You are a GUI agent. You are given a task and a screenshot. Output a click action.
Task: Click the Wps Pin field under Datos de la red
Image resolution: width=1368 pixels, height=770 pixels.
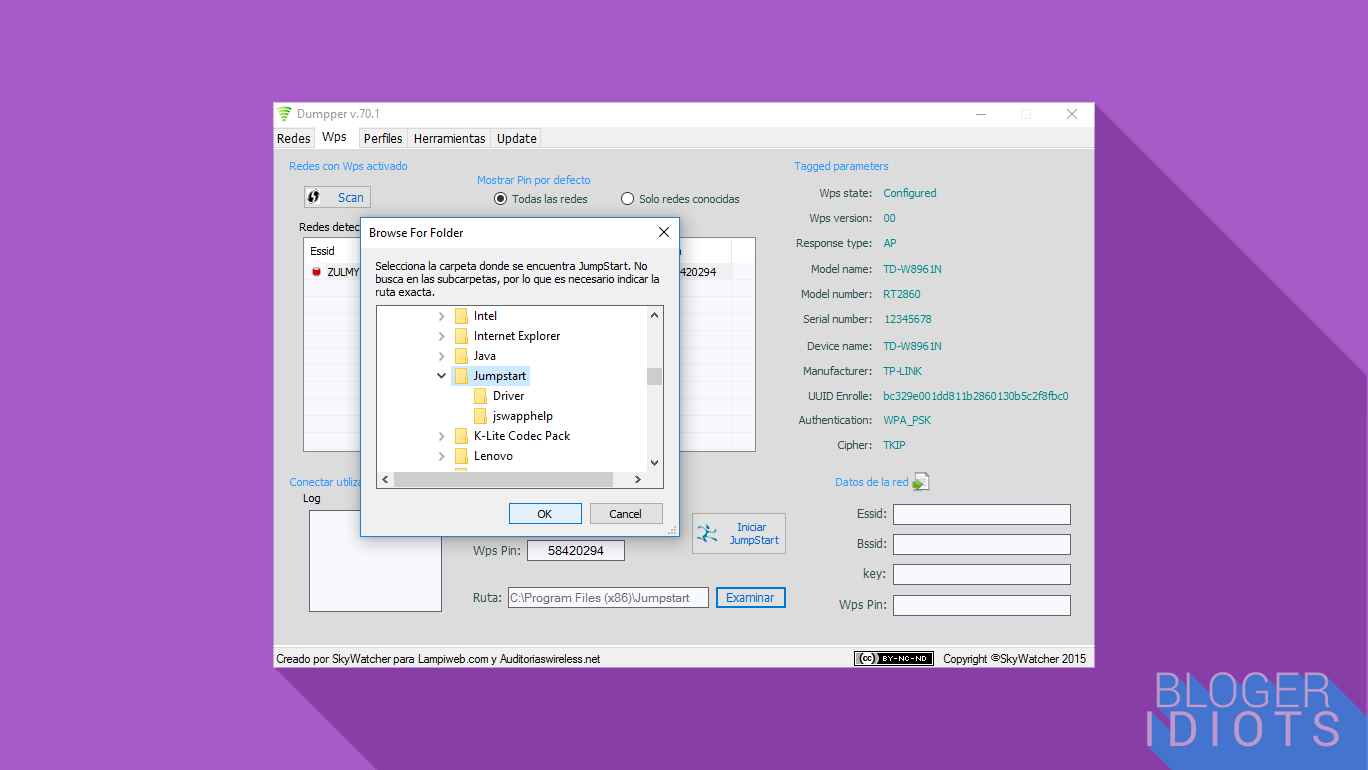(x=982, y=605)
